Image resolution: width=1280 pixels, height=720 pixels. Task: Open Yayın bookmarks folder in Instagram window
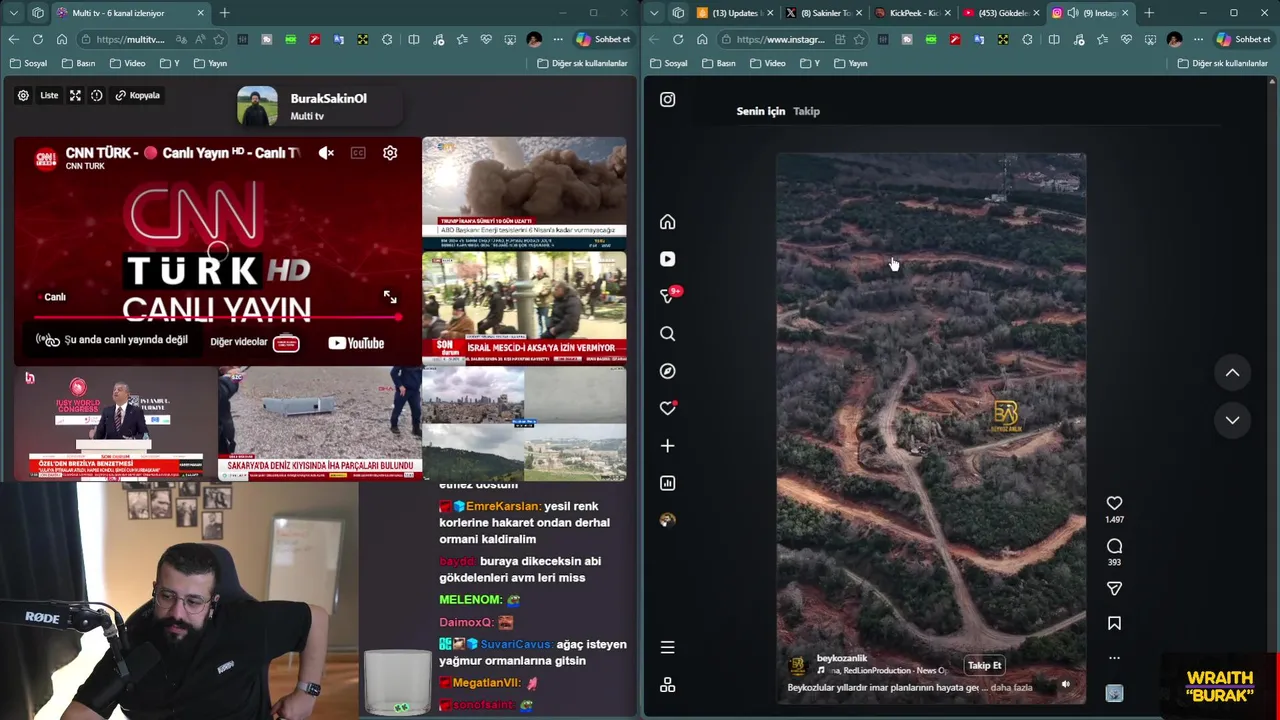[x=849, y=63]
